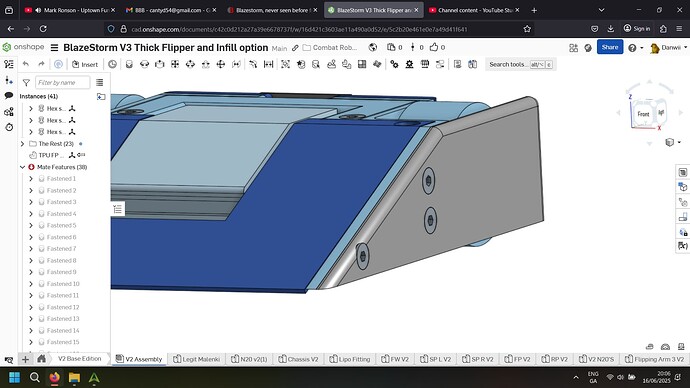Image resolution: width=690 pixels, height=388 pixels.
Task: Expand The Rest (23) folder
Action: click(x=22, y=143)
